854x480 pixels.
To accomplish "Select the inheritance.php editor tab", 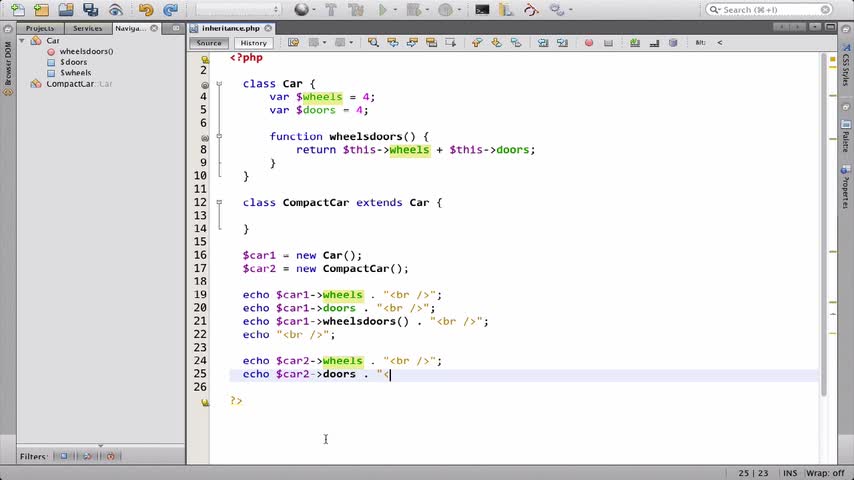I will click(x=230, y=28).
